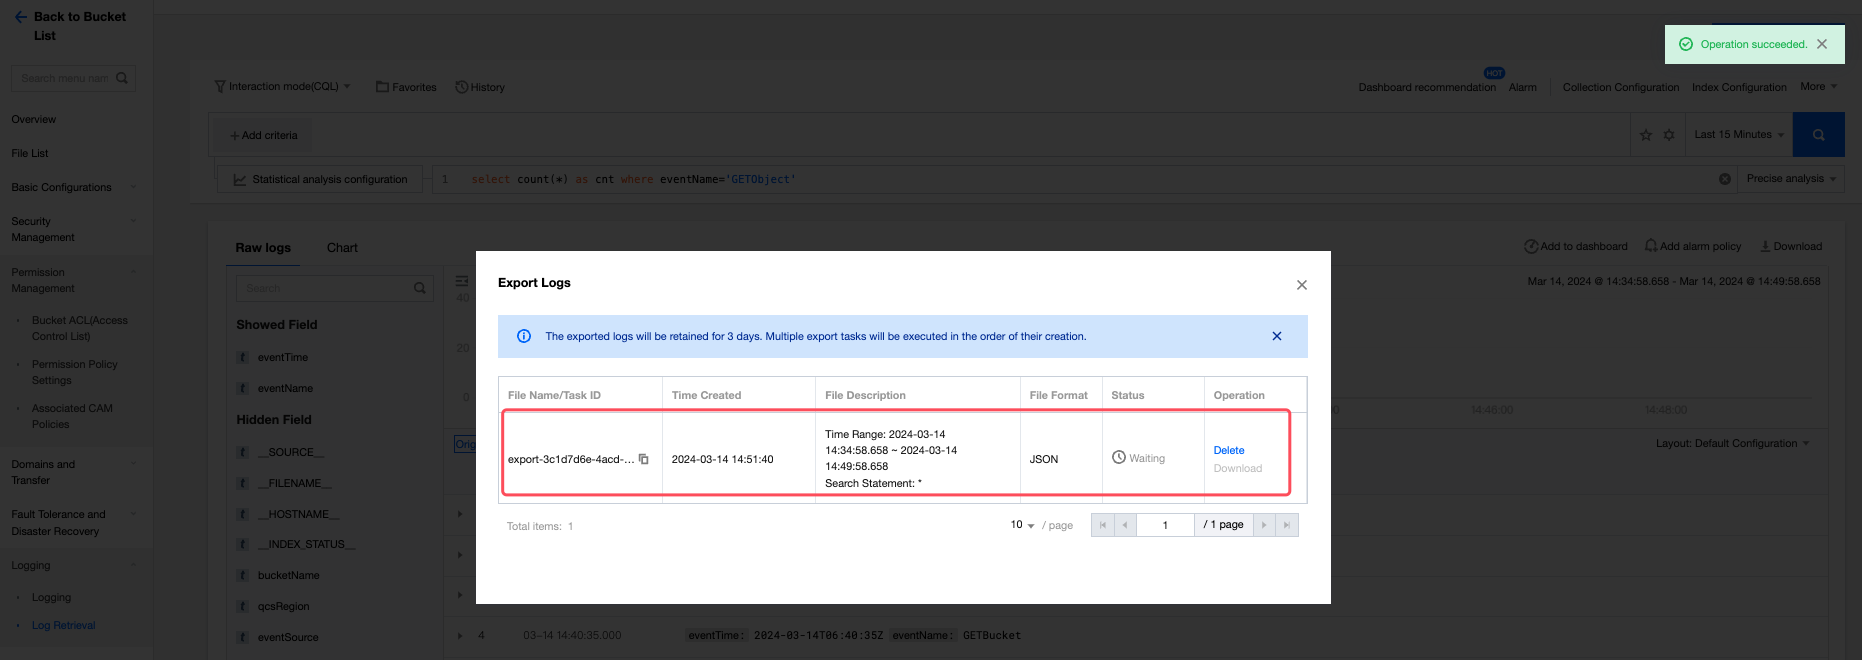Switch to Raw logs tab
Viewport: 1862px width, 660px height.
(263, 248)
